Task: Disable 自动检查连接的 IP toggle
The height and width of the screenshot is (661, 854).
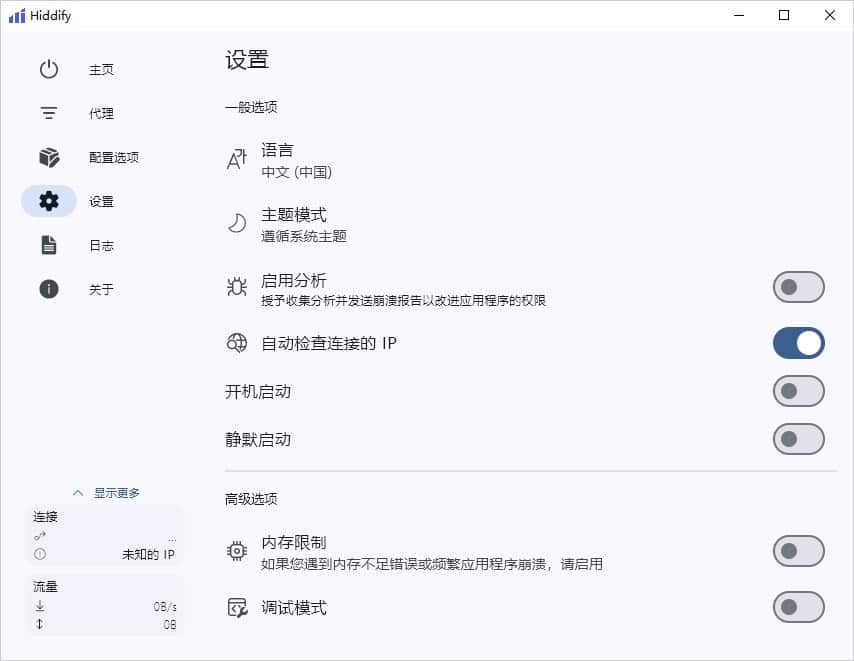Action: pyautogui.click(x=799, y=343)
